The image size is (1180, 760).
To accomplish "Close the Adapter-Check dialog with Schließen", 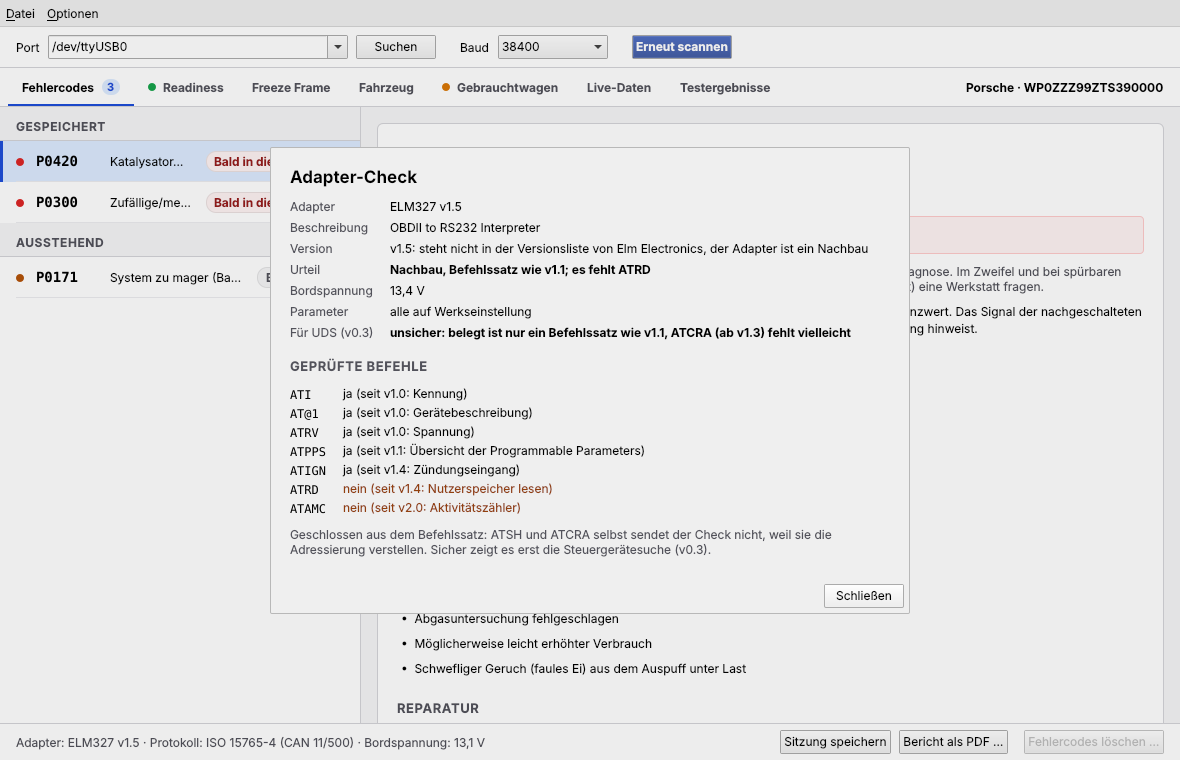I will coord(863,595).
